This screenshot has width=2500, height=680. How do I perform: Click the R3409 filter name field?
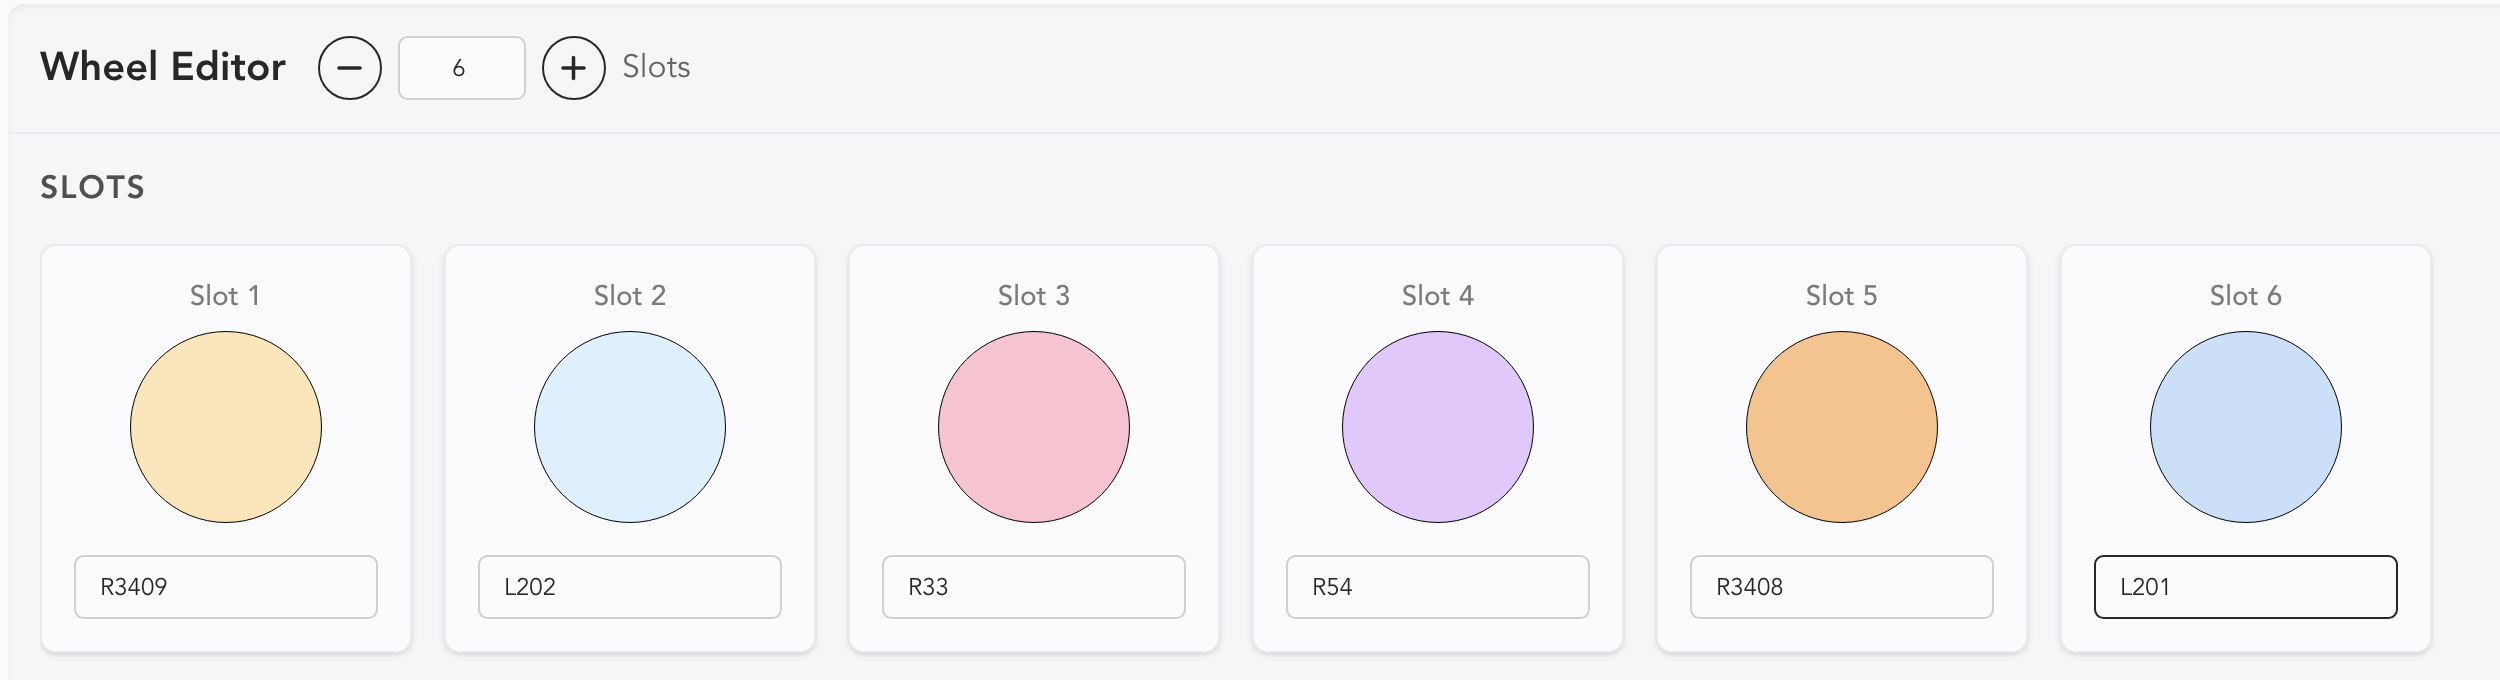pos(226,587)
